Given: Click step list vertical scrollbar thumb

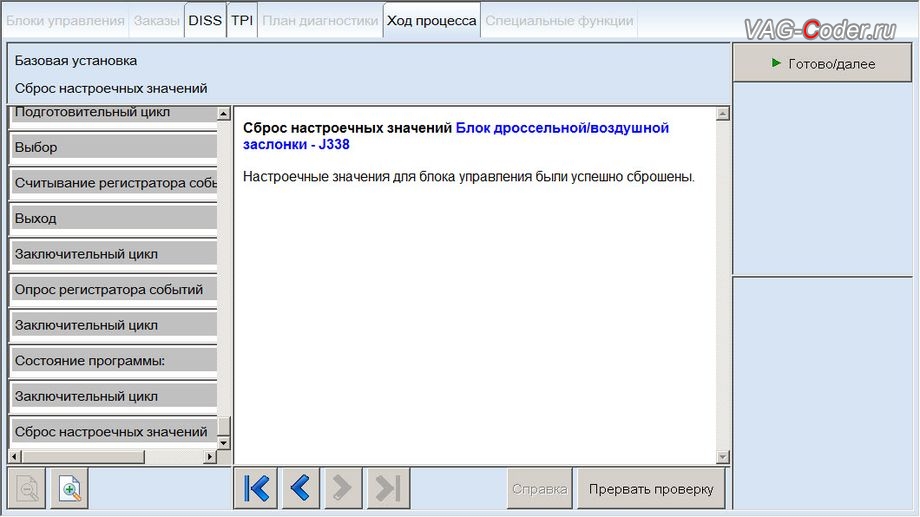Looking at the screenshot, I should tap(224, 426).
